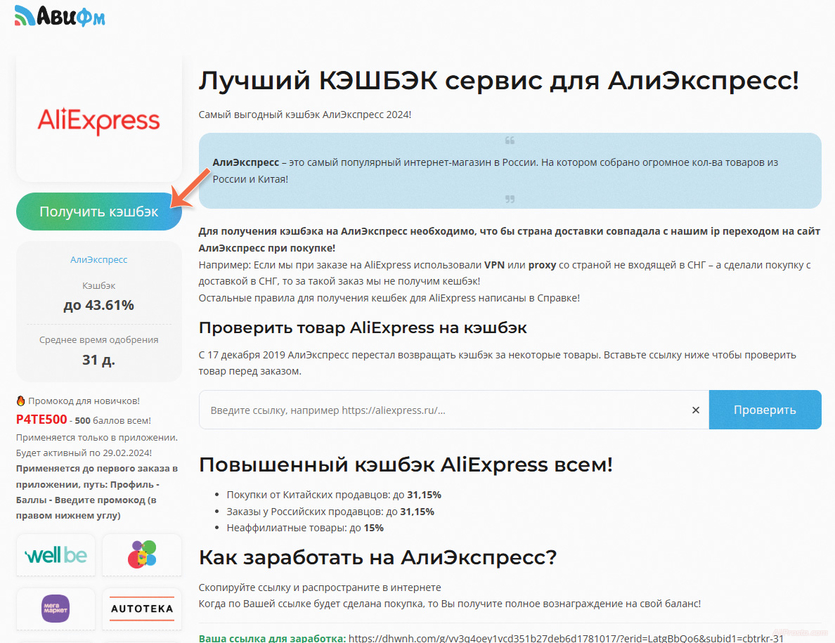This screenshot has width=835, height=643.
Task: Open the АлиЭкспресс sidebar link
Action: click(98, 259)
